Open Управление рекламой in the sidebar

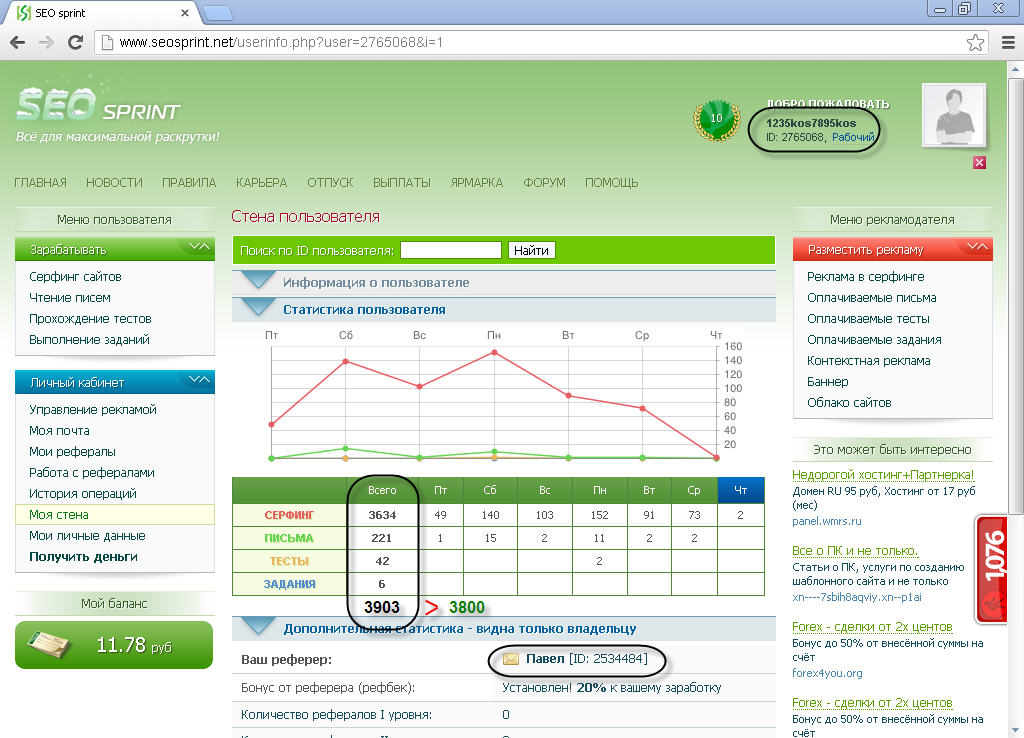coord(93,409)
